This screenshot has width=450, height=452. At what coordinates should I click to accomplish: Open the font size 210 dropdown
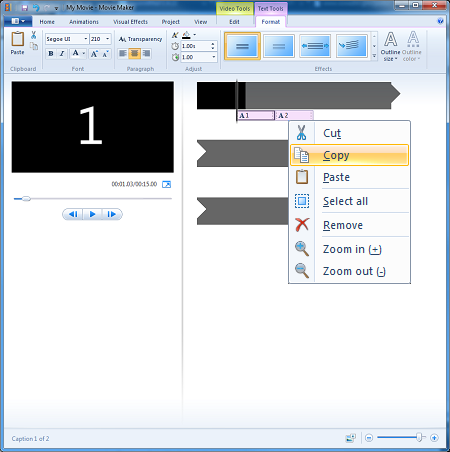(100, 39)
